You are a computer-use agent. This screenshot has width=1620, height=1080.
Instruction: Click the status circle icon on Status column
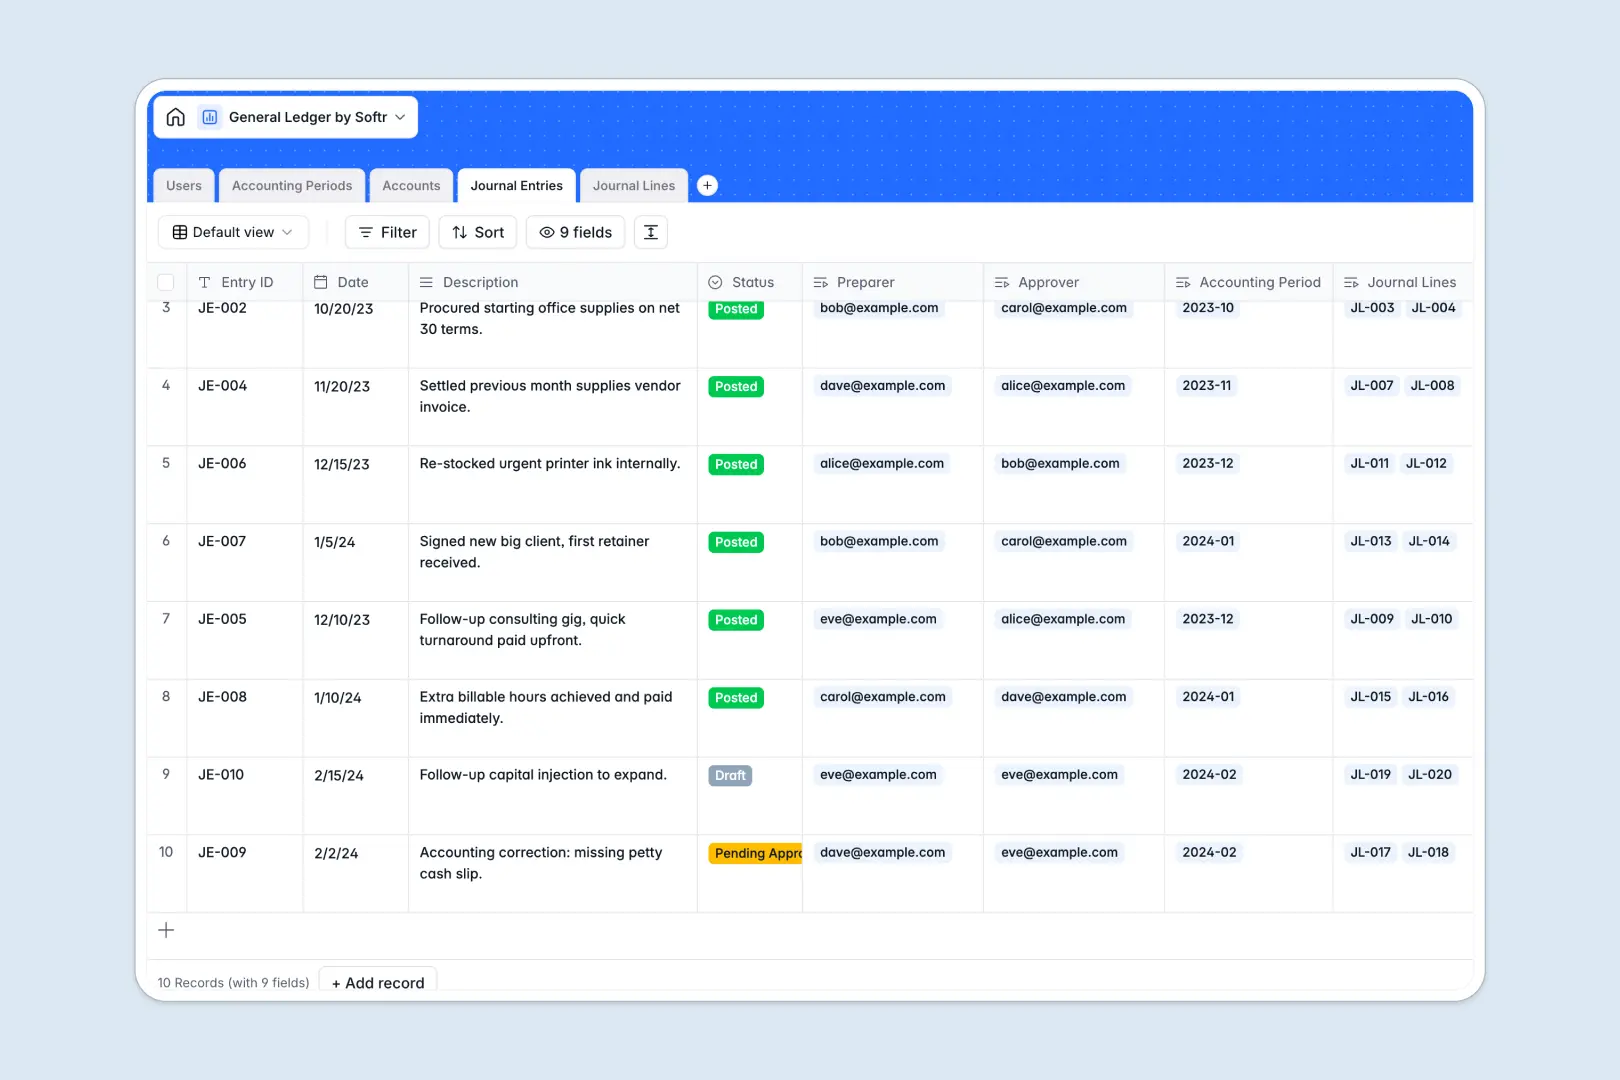coord(714,282)
